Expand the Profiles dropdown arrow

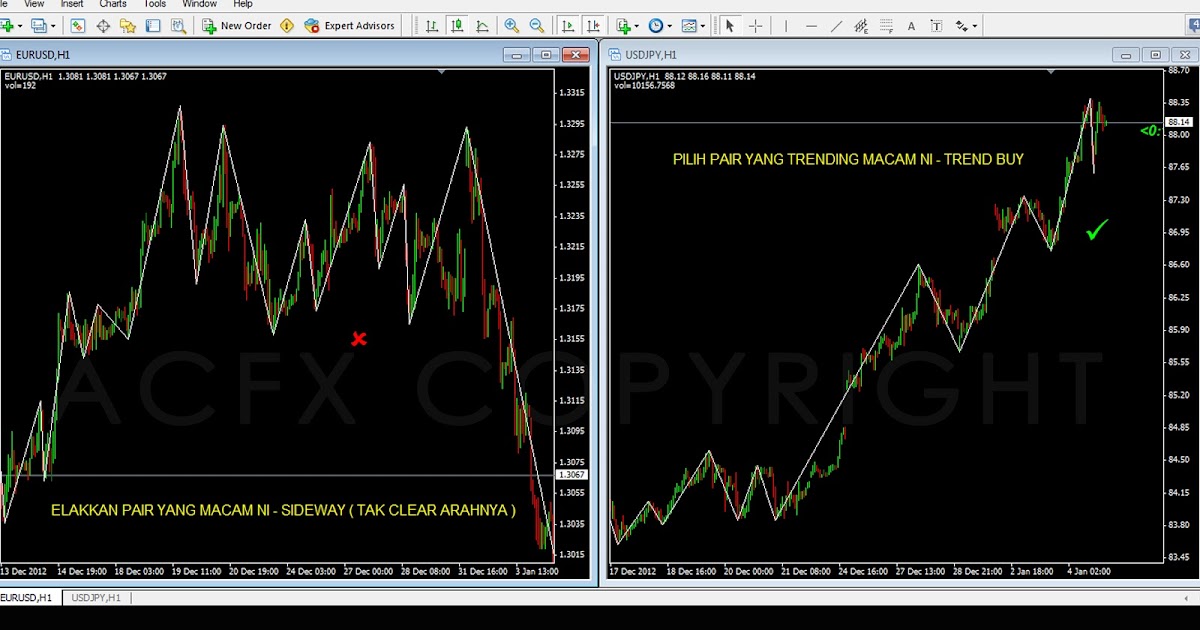tap(52, 25)
